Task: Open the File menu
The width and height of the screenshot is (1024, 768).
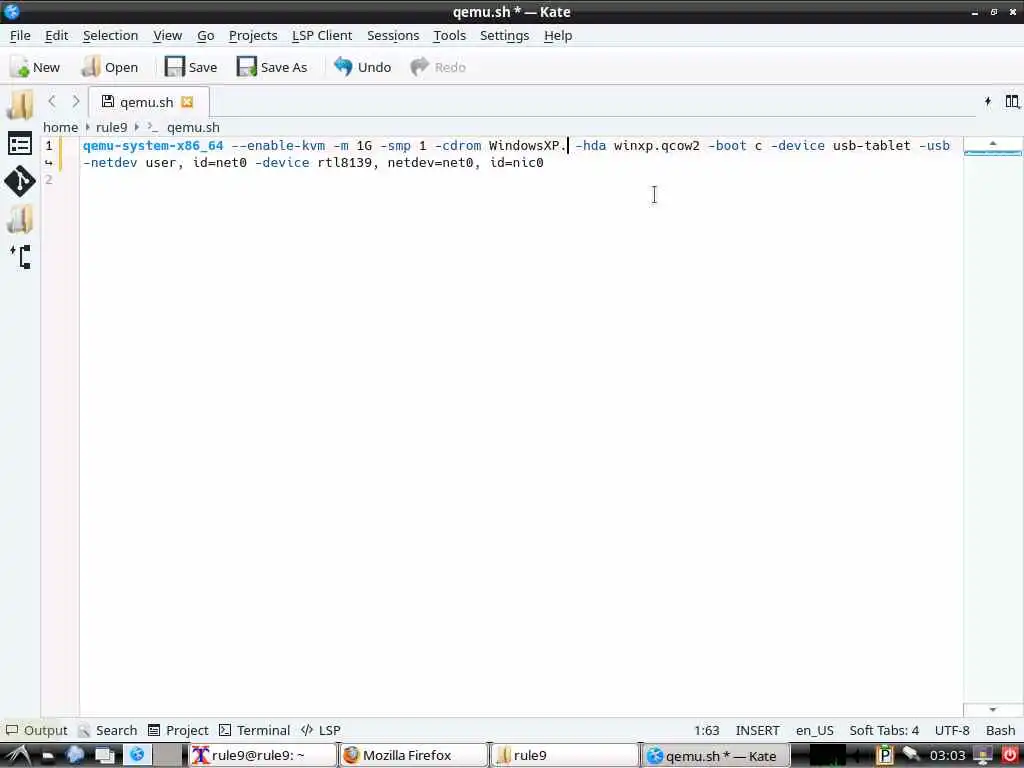Action: pos(20,35)
